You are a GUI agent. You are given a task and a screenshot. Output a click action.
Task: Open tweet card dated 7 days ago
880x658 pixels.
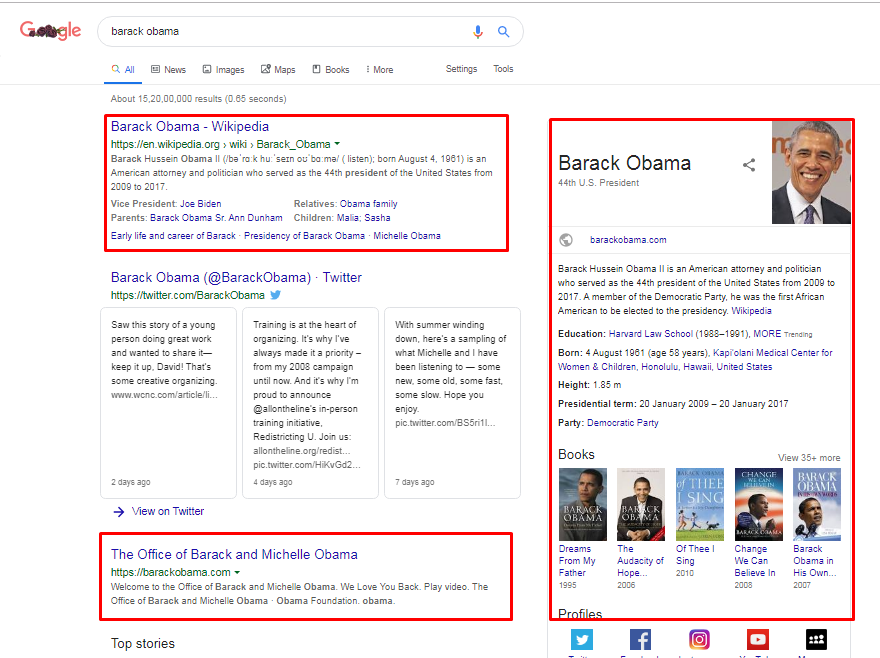pyautogui.click(x=452, y=403)
